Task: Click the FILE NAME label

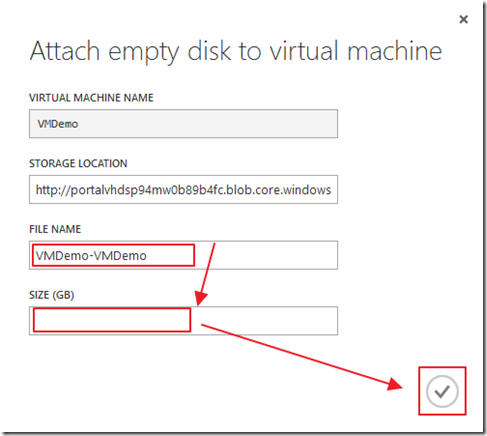Action: (x=55, y=229)
